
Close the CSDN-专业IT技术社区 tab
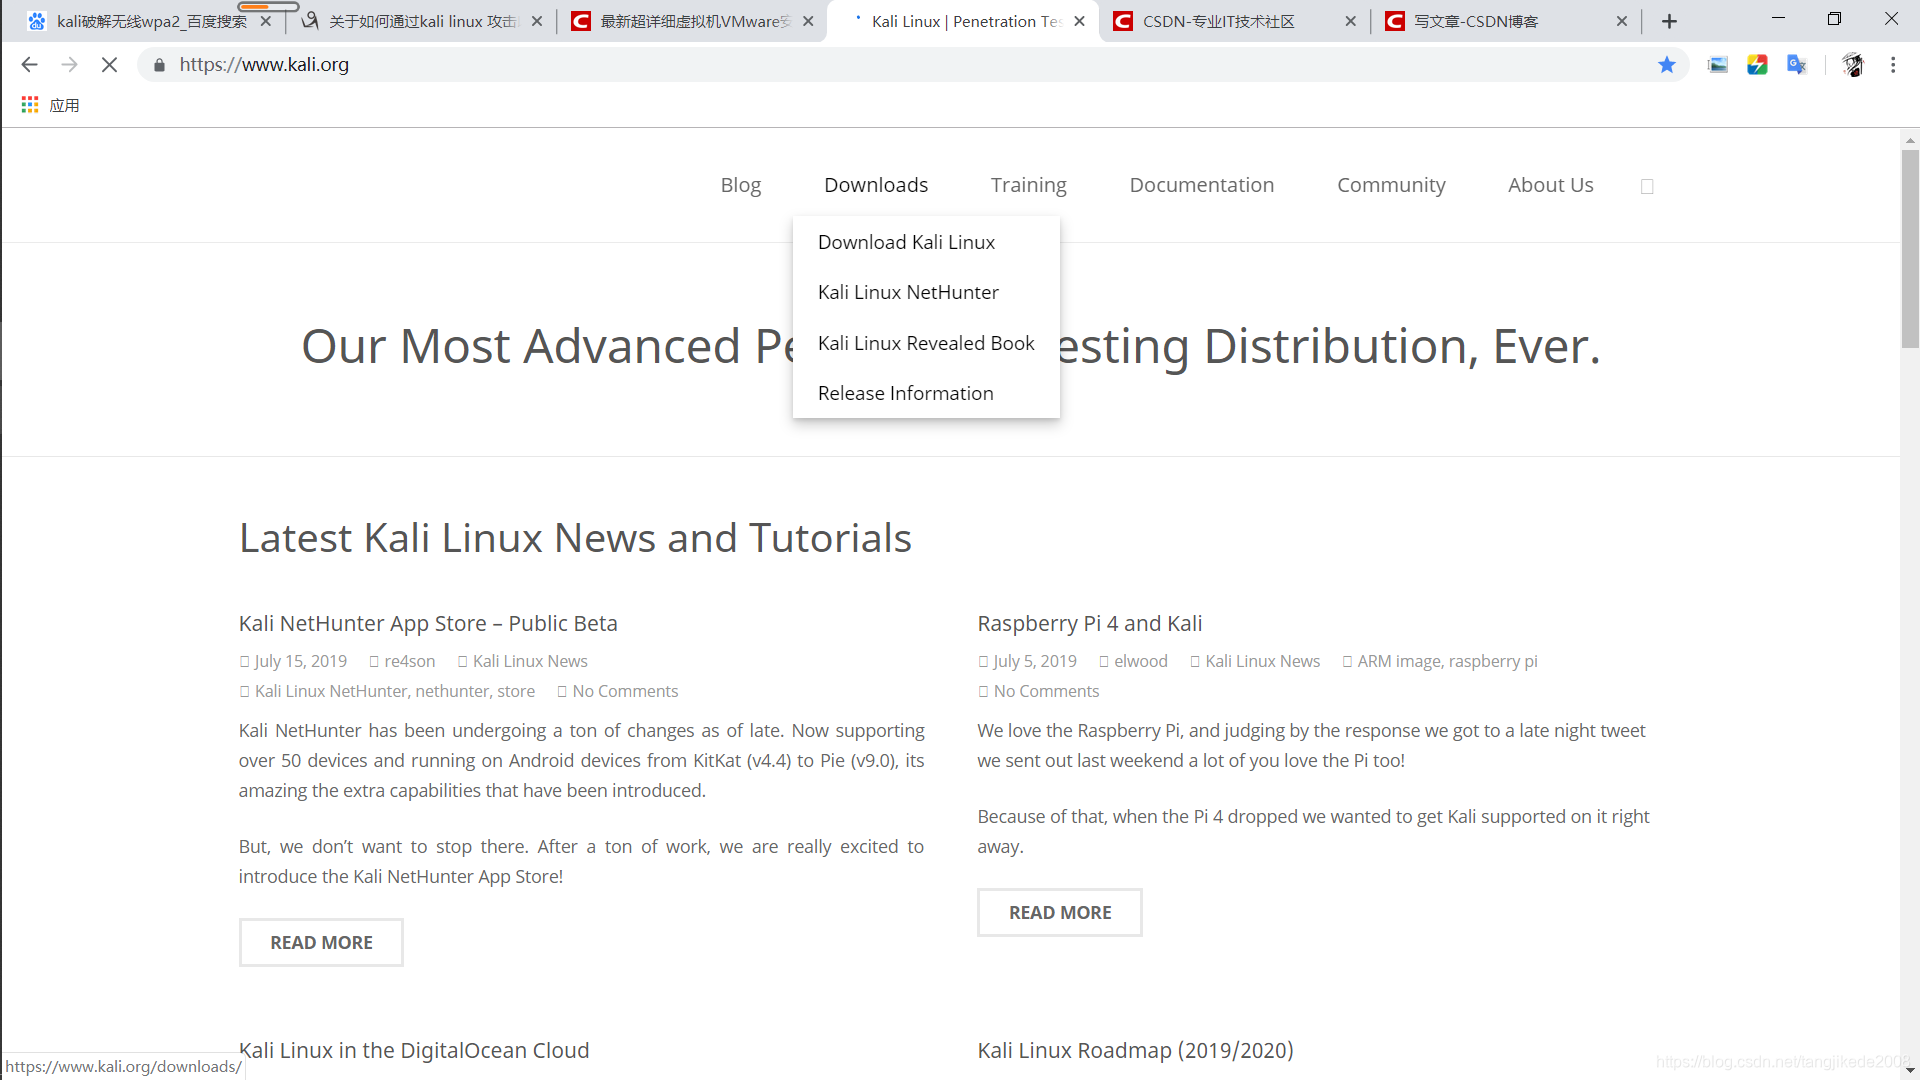(1351, 21)
